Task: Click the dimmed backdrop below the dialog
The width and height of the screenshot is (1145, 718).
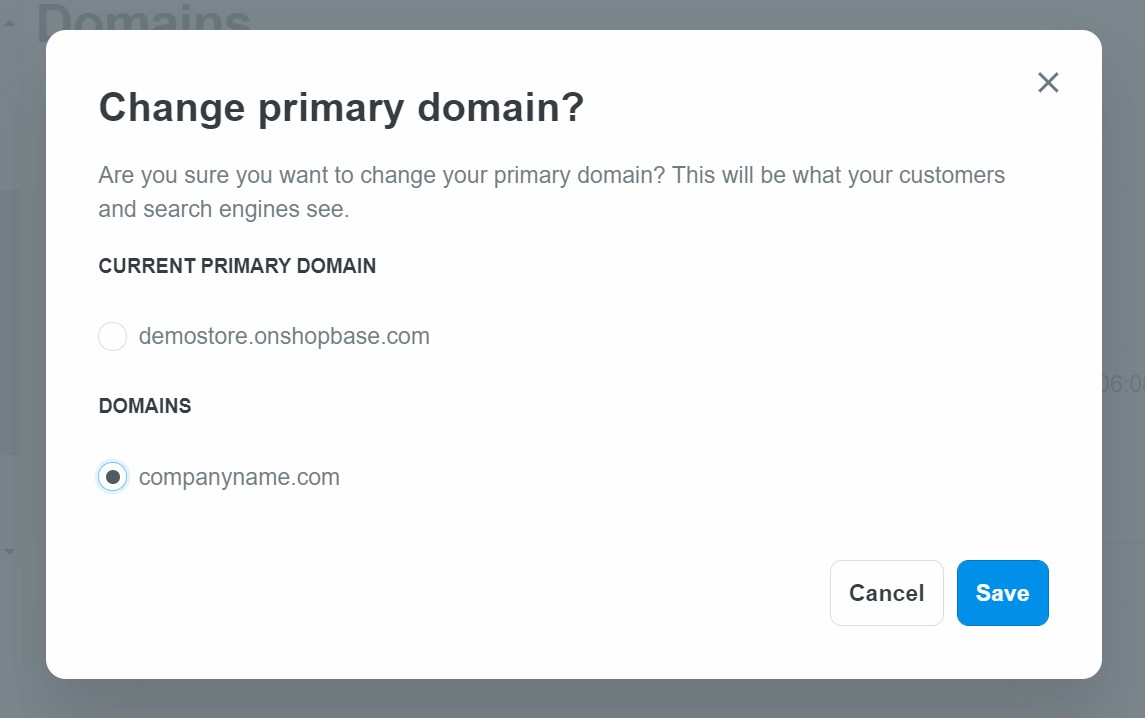Action: [x=572, y=699]
